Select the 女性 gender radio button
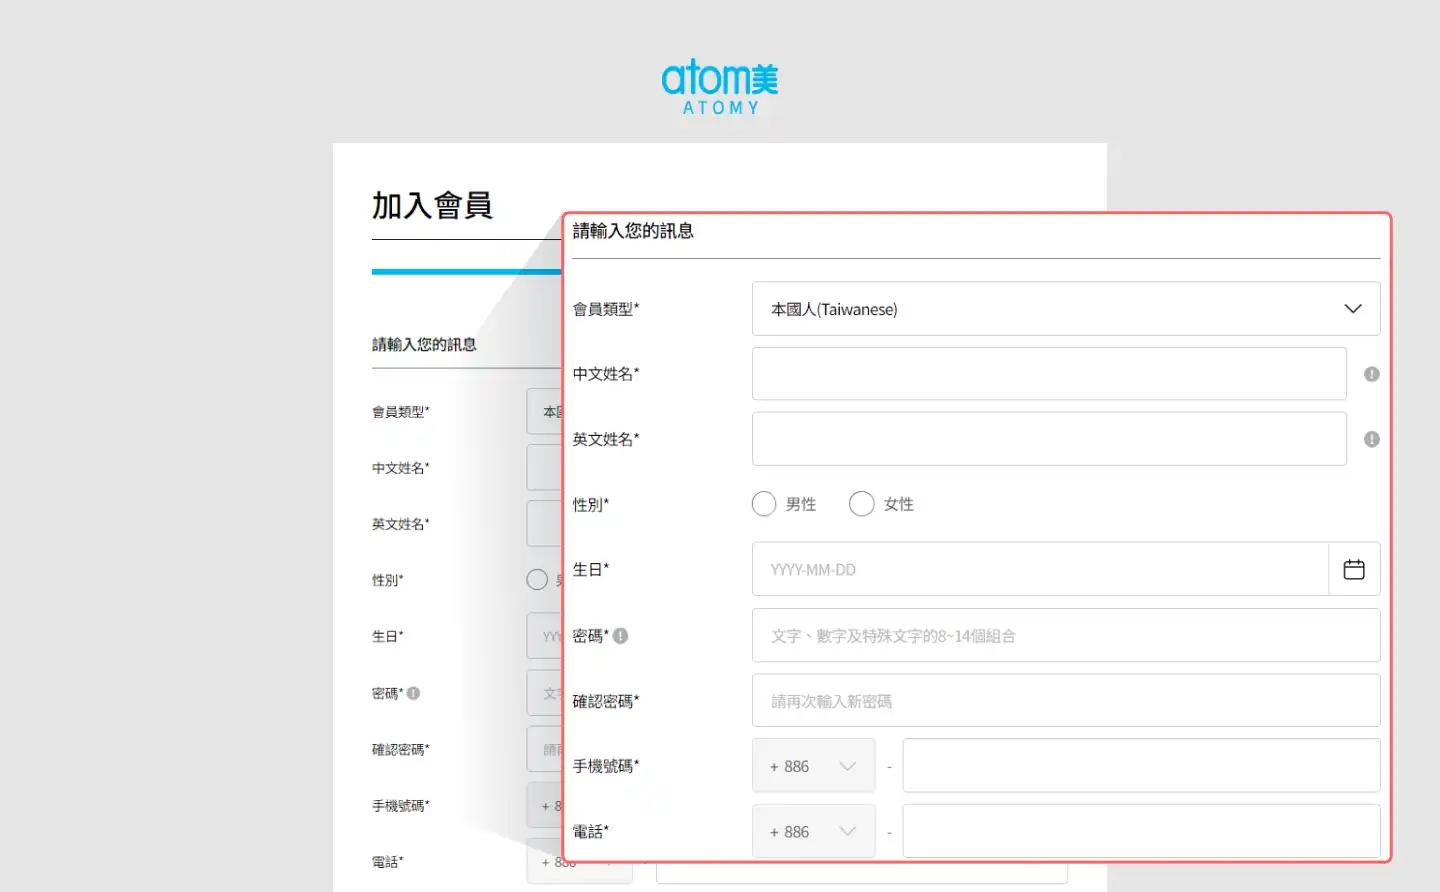The image size is (1440, 892). 861,504
